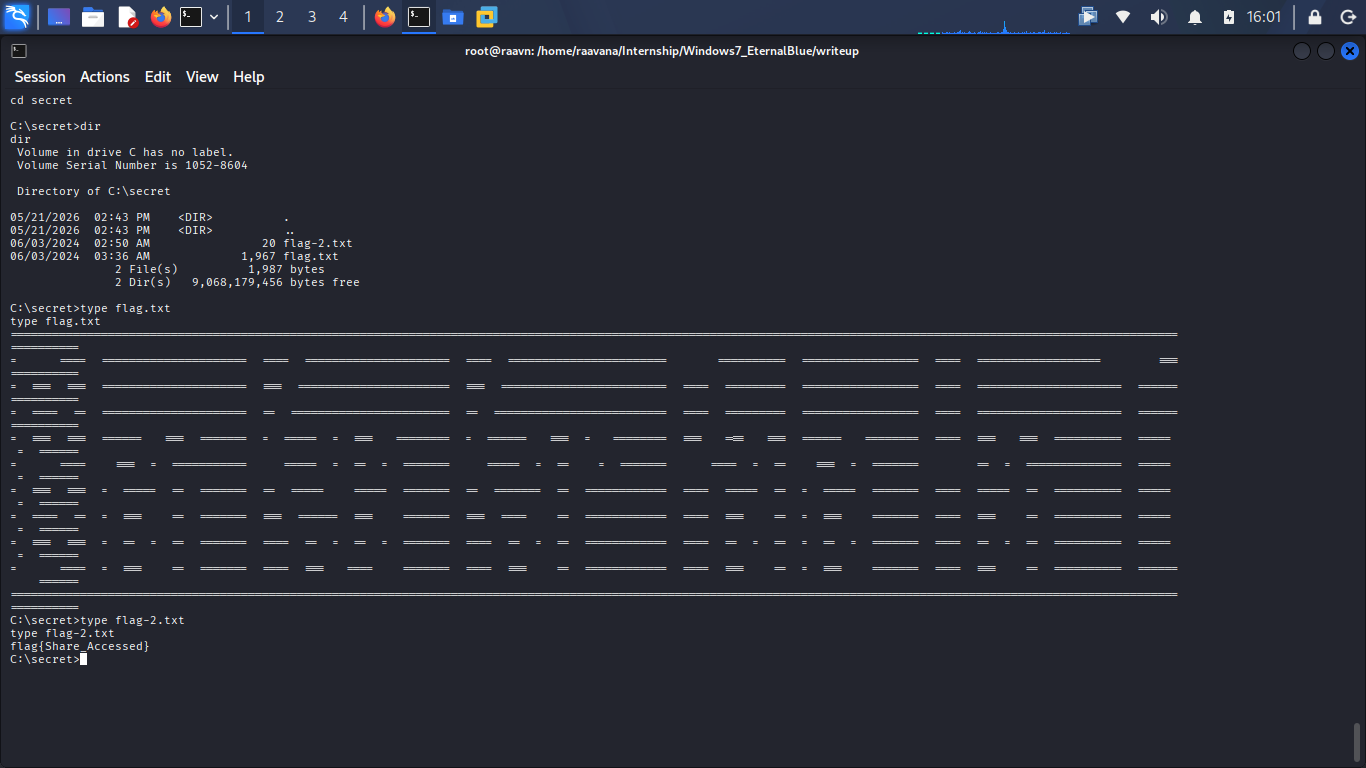Image resolution: width=1366 pixels, height=768 pixels.
Task: Click the window title path text
Action: [662, 51]
